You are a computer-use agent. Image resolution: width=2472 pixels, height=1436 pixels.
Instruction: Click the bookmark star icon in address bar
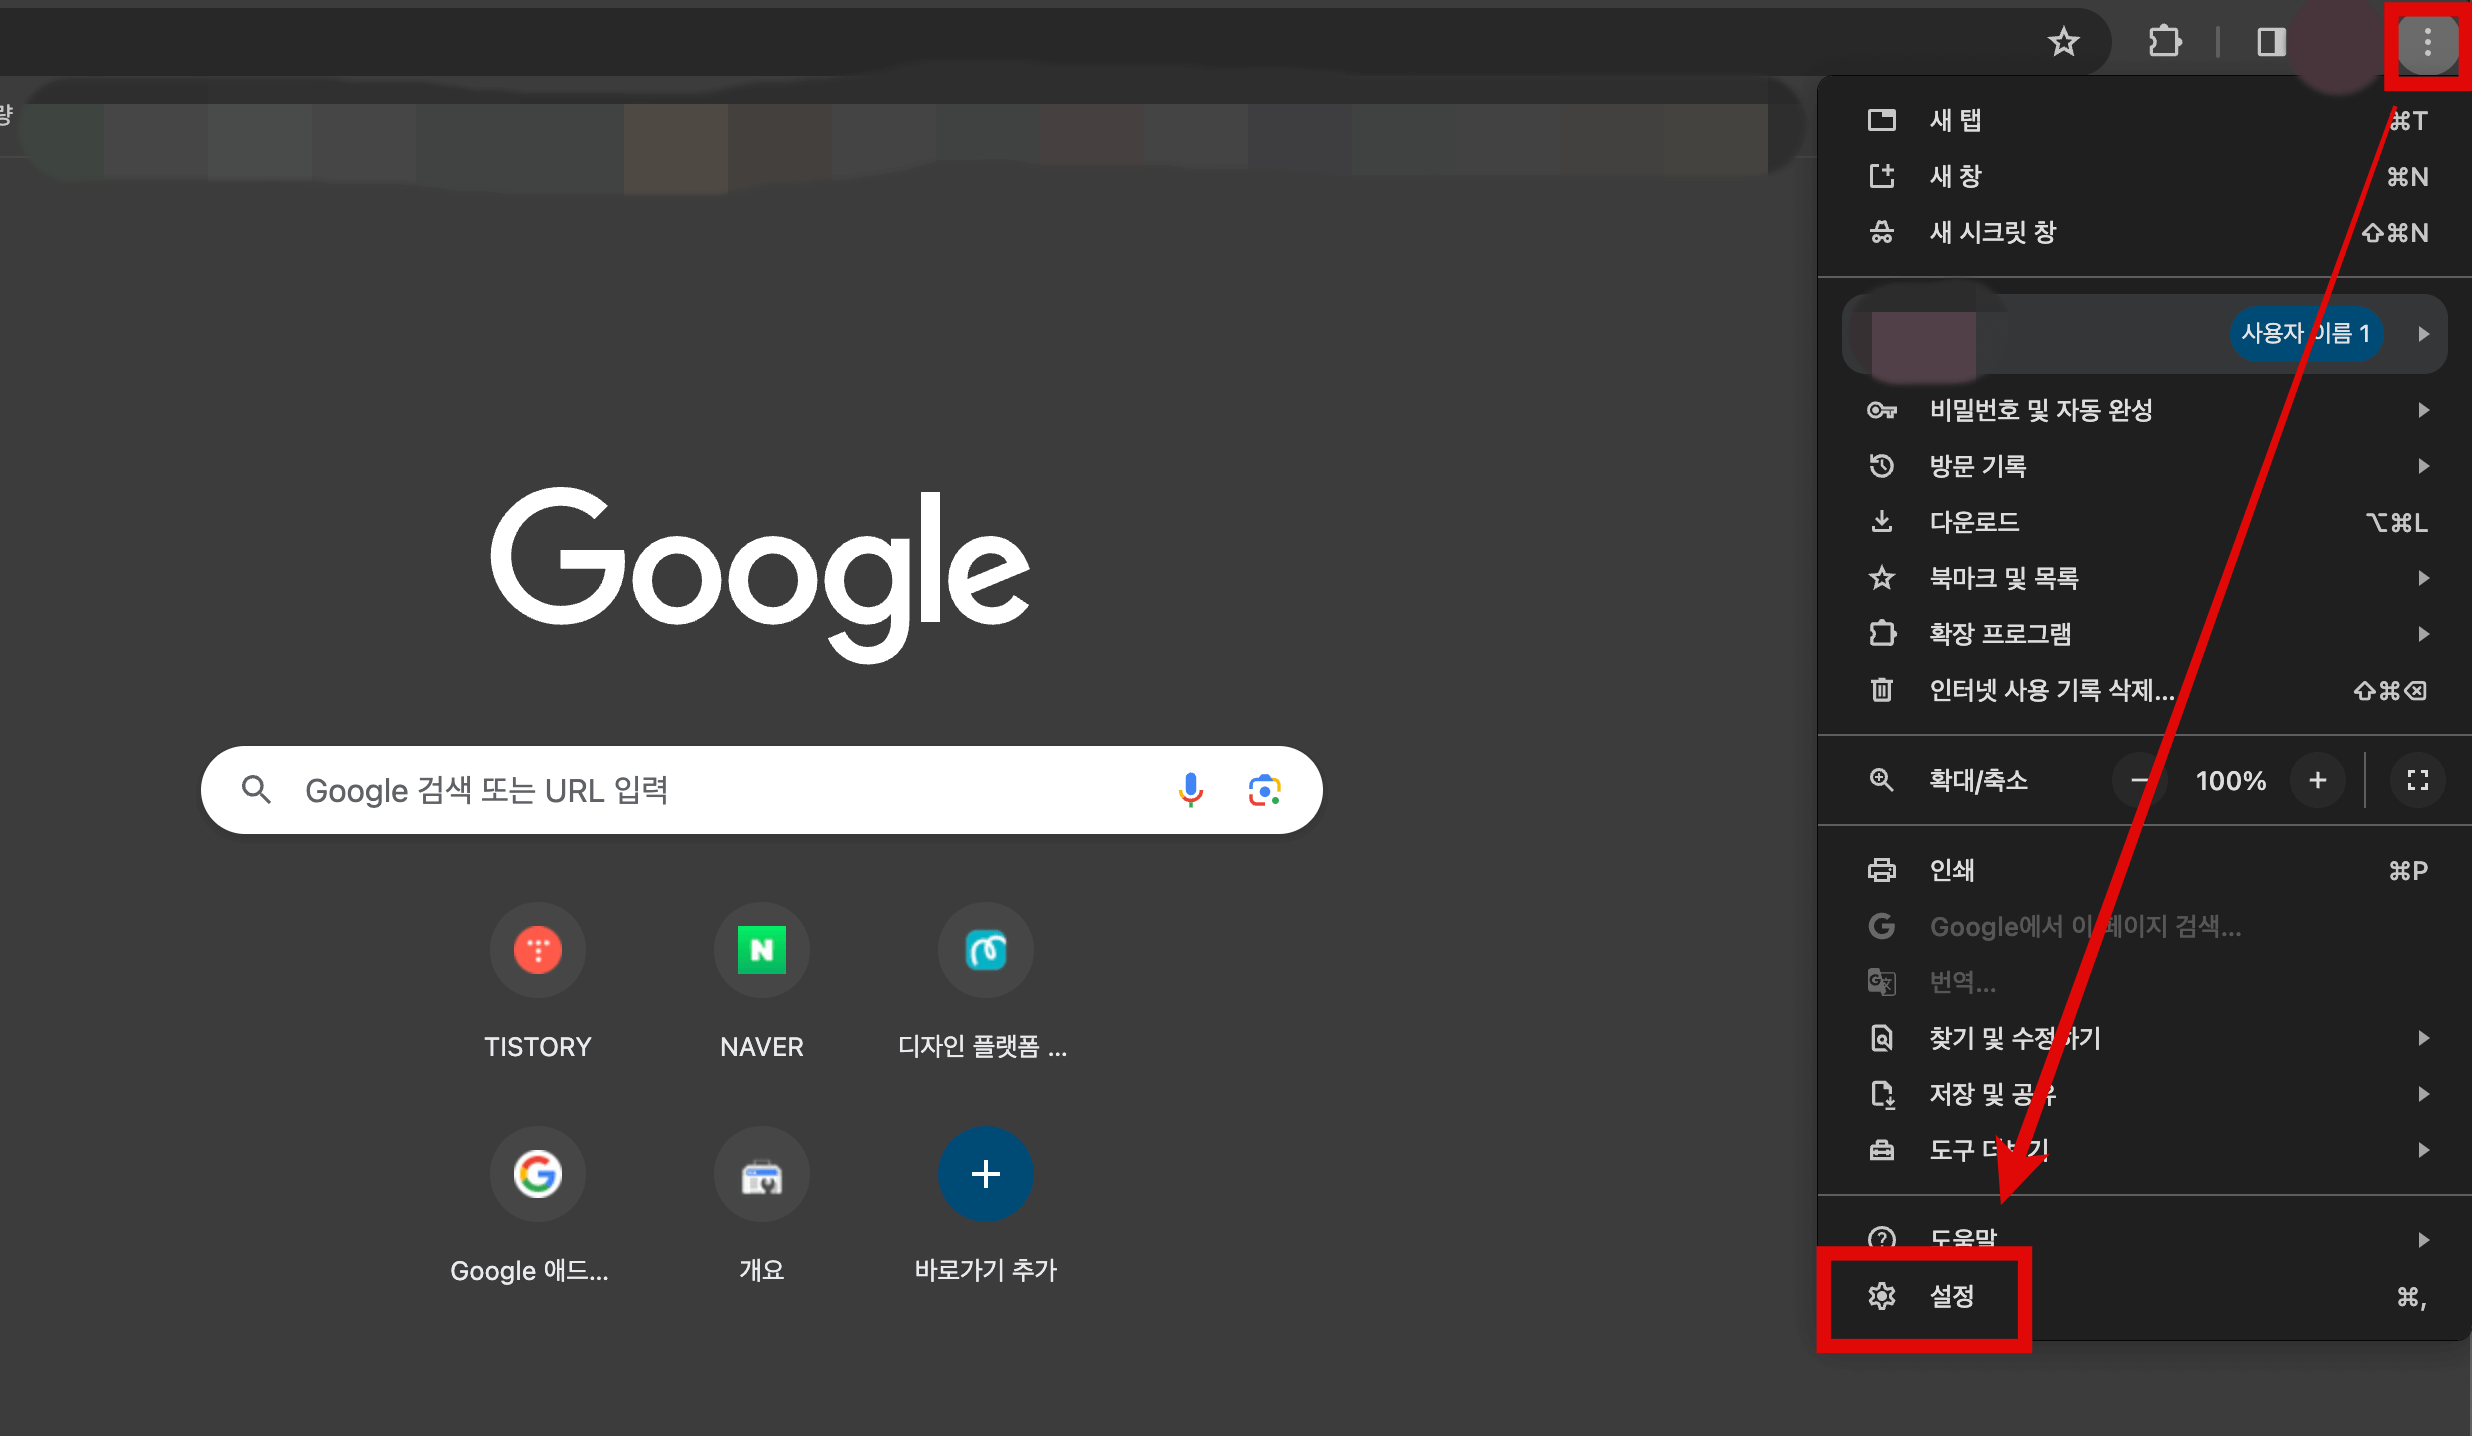2063,42
